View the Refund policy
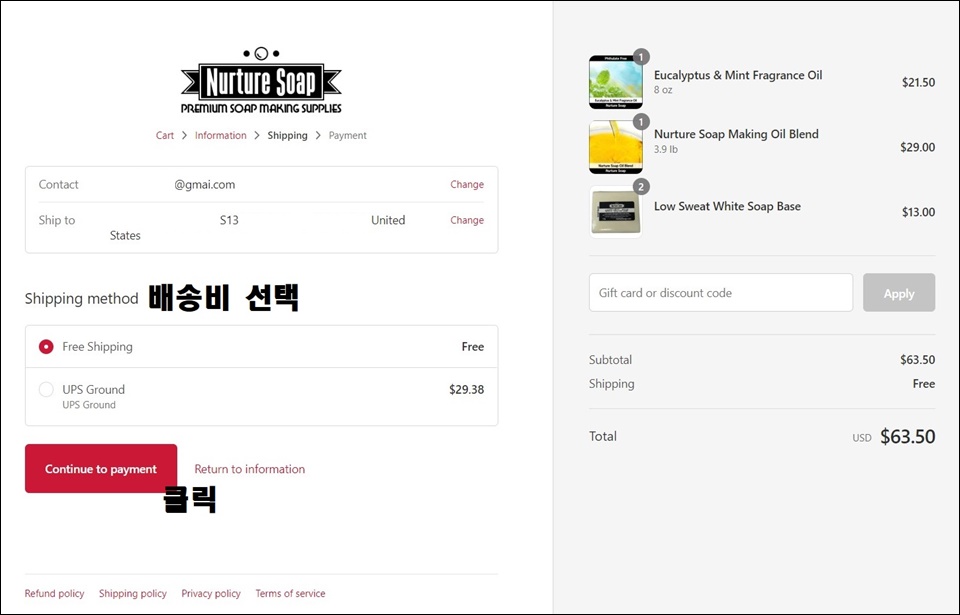The height and width of the screenshot is (615, 960). click(x=54, y=594)
